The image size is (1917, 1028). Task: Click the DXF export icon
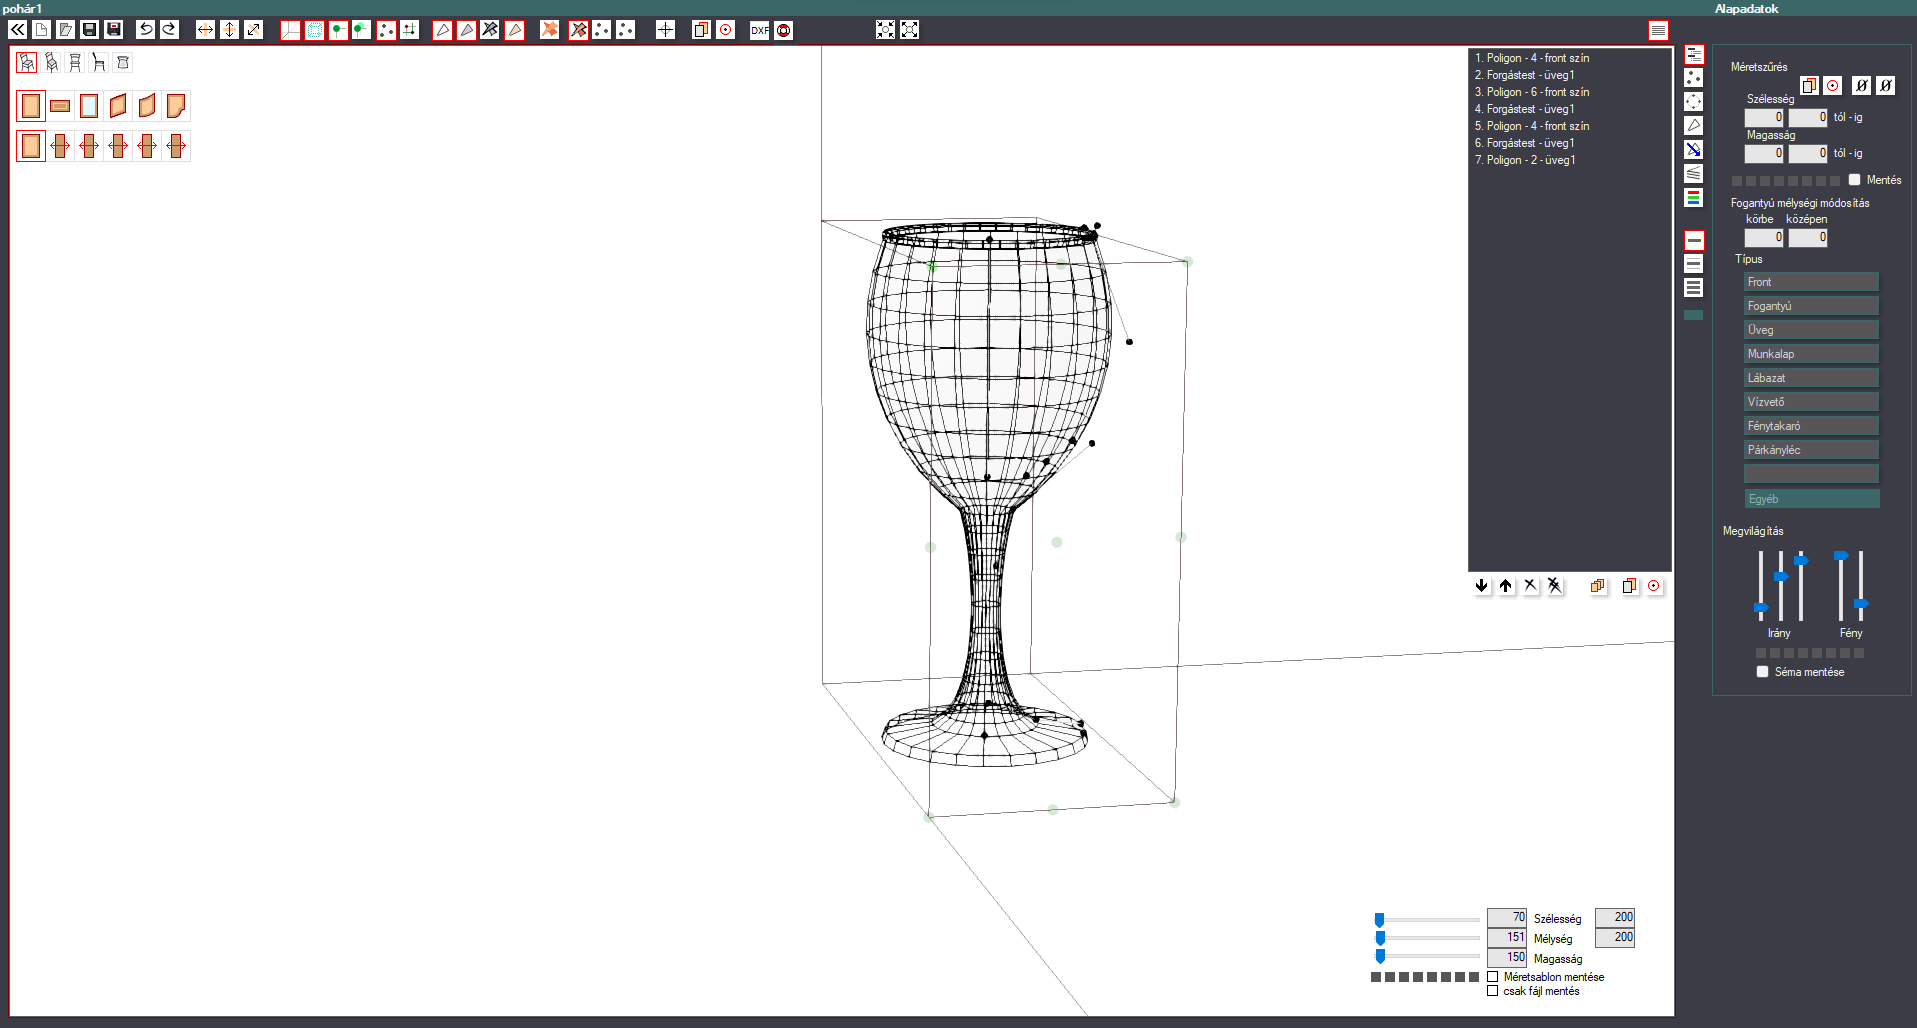760,30
